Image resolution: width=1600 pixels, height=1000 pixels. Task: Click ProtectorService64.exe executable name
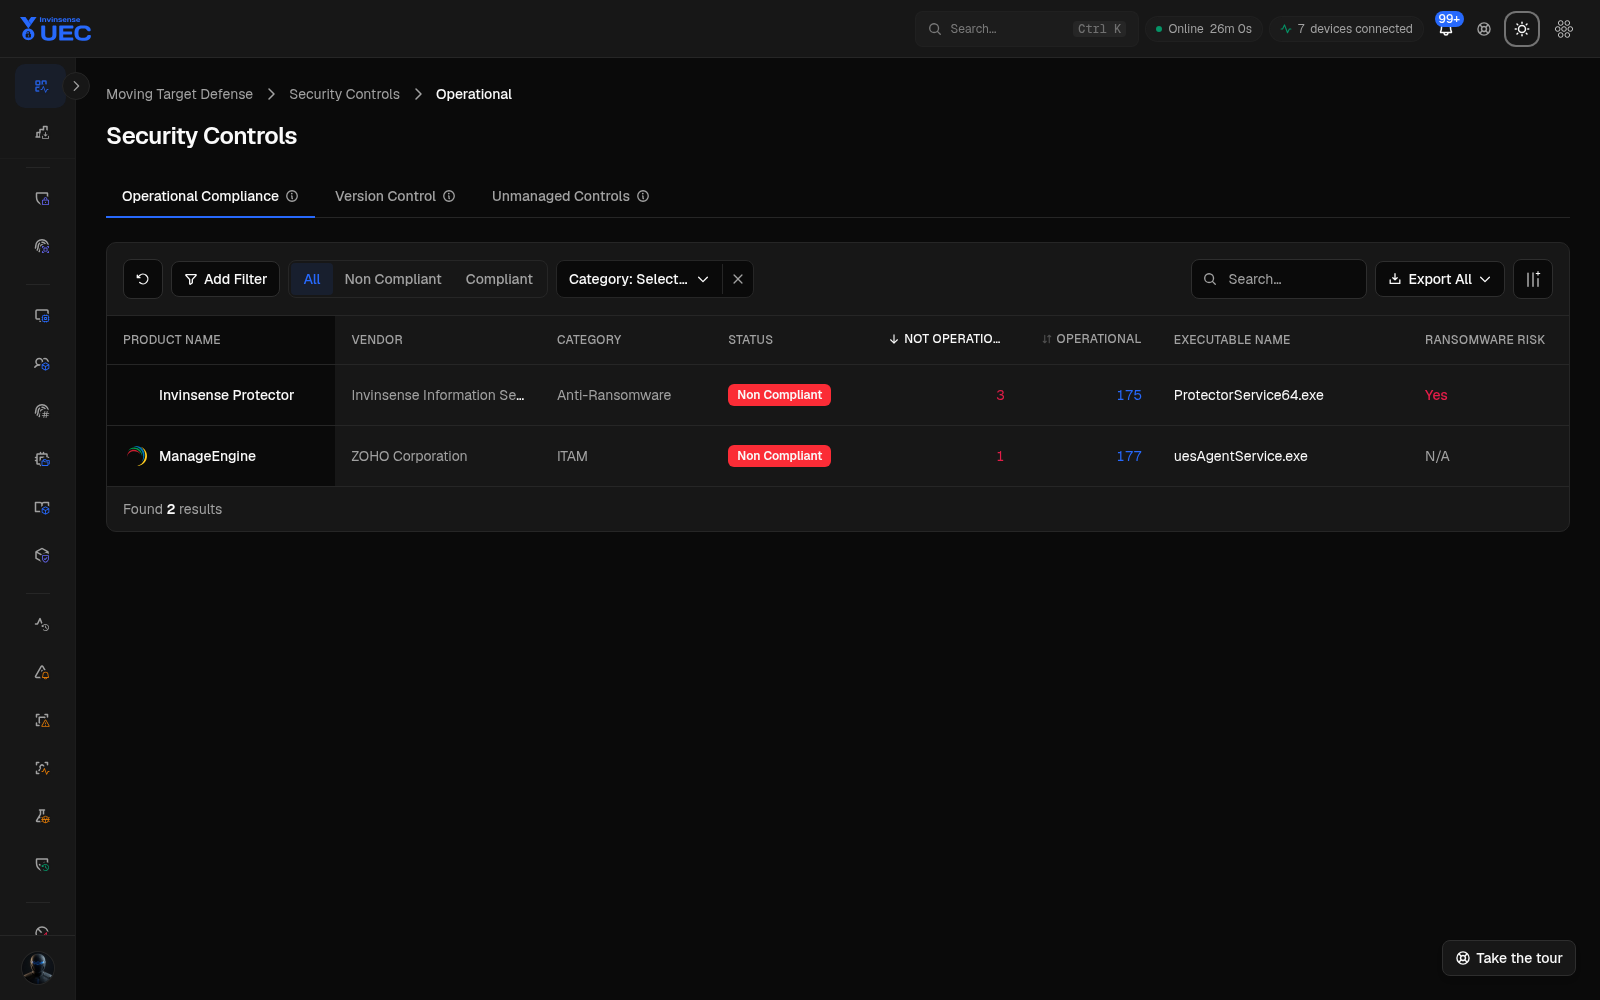[1248, 395]
